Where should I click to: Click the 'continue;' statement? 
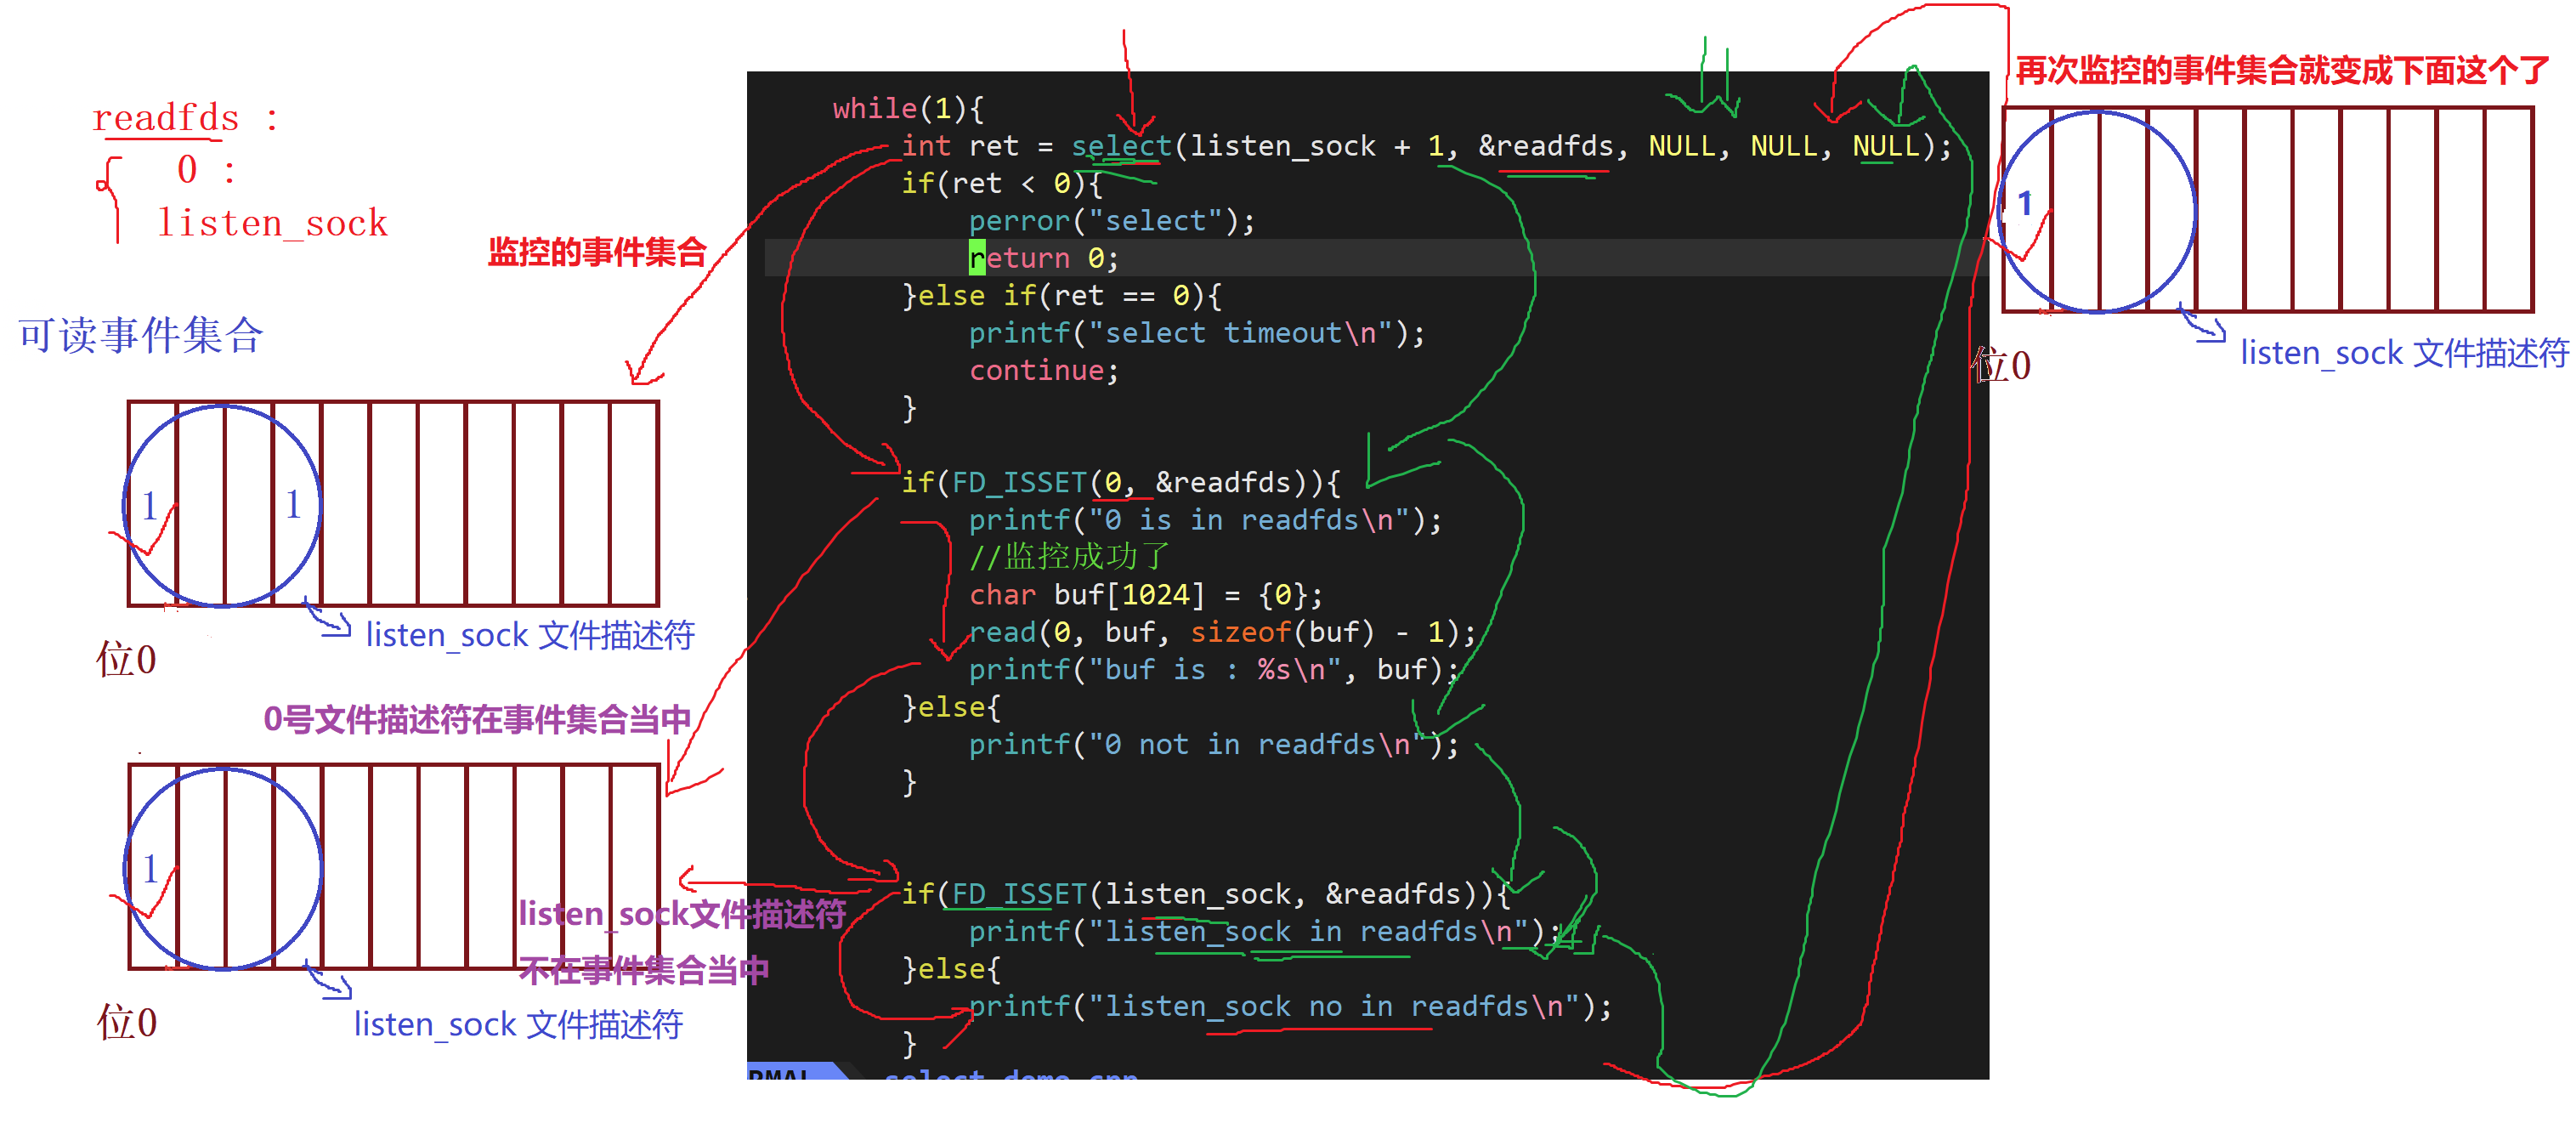click(1043, 370)
